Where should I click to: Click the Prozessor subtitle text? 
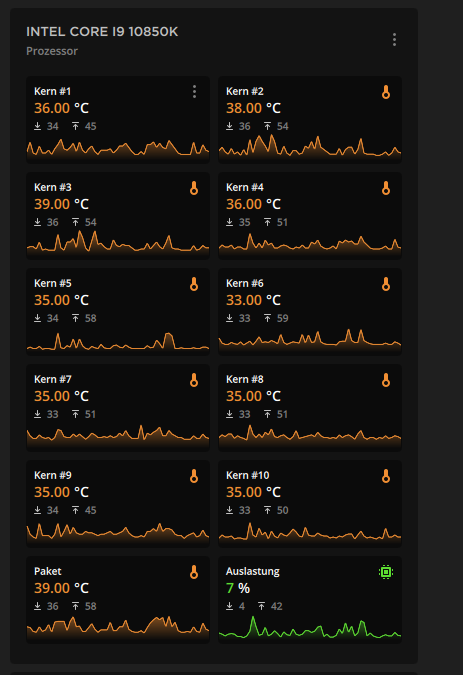(52, 51)
